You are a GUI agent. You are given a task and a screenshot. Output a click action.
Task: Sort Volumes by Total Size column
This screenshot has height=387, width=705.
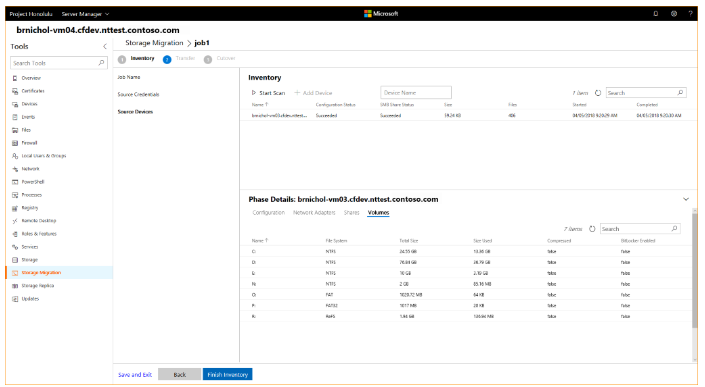[x=409, y=241]
